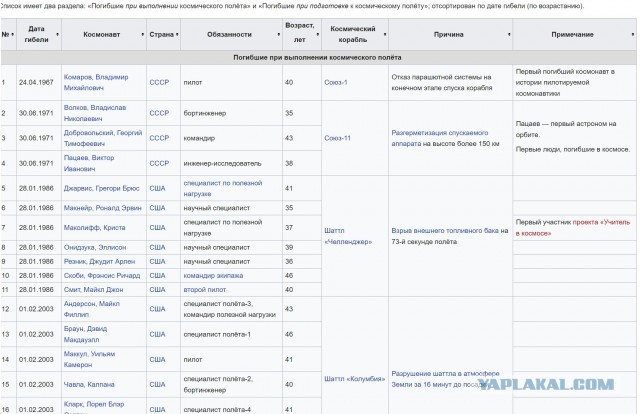640x414 pixels.
Task: Open Шаттл «Челленджер» link
Action: click(x=348, y=236)
